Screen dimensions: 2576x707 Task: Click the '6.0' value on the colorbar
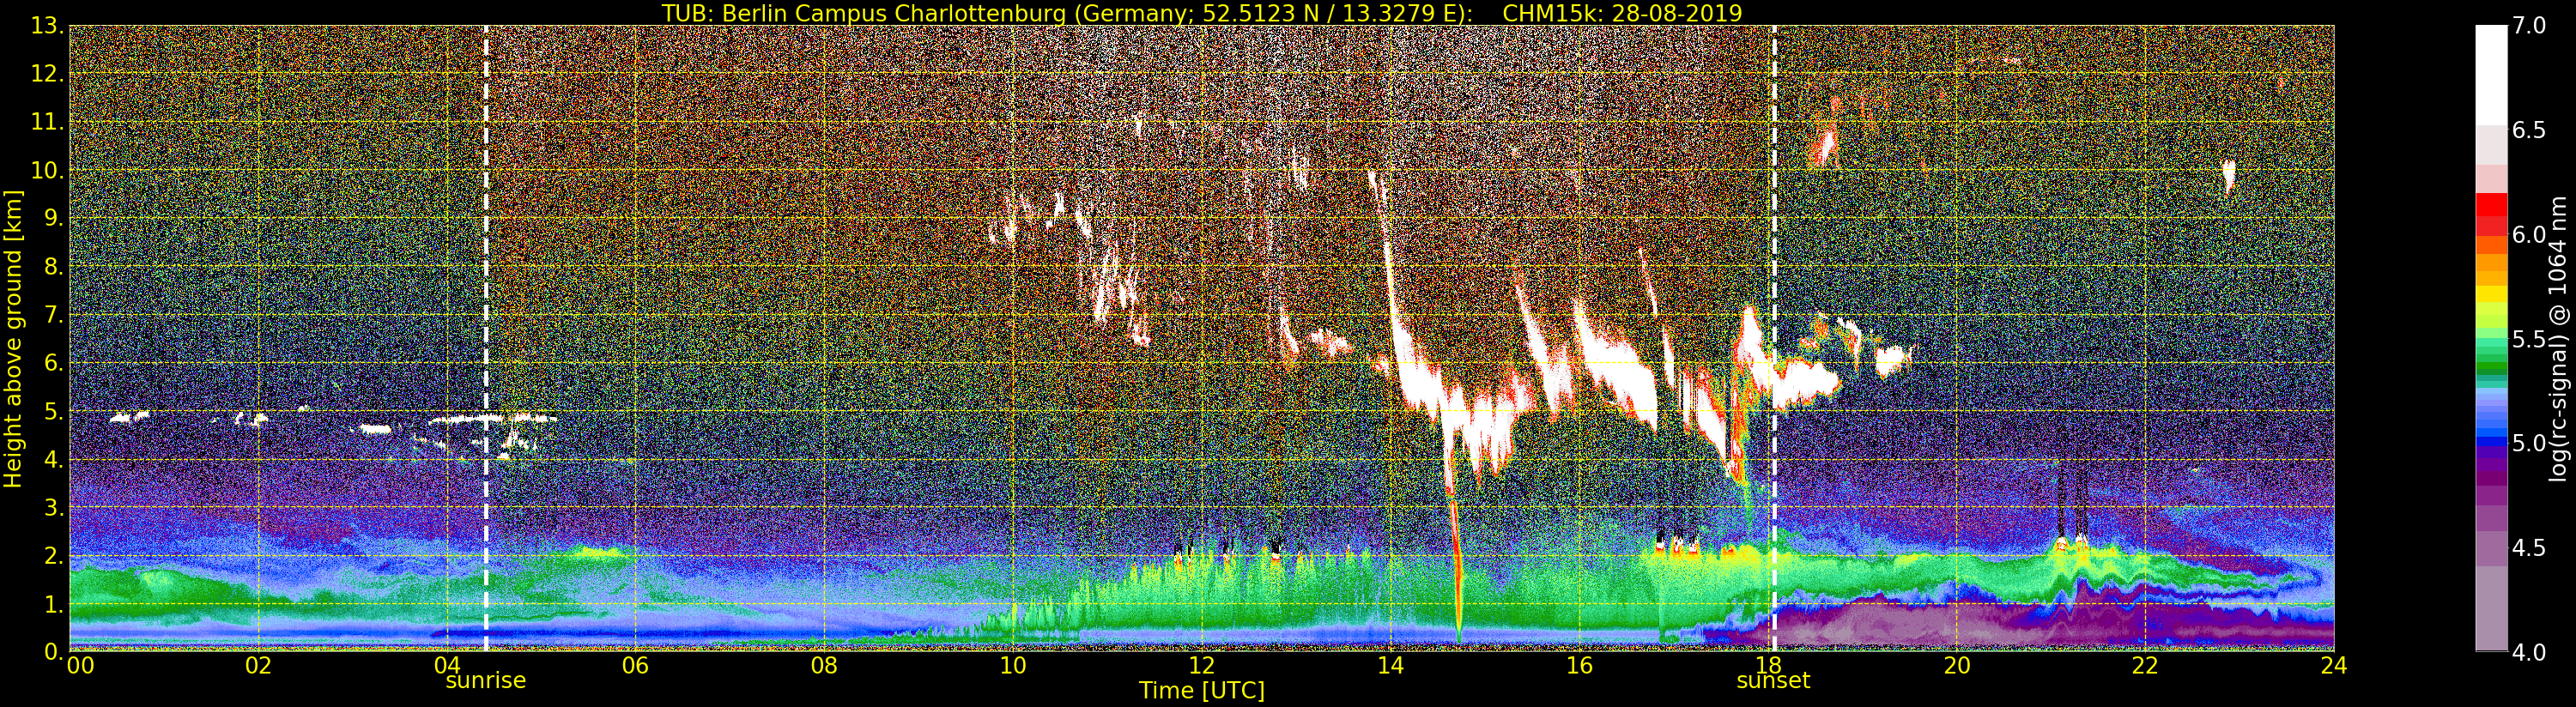pos(2529,234)
